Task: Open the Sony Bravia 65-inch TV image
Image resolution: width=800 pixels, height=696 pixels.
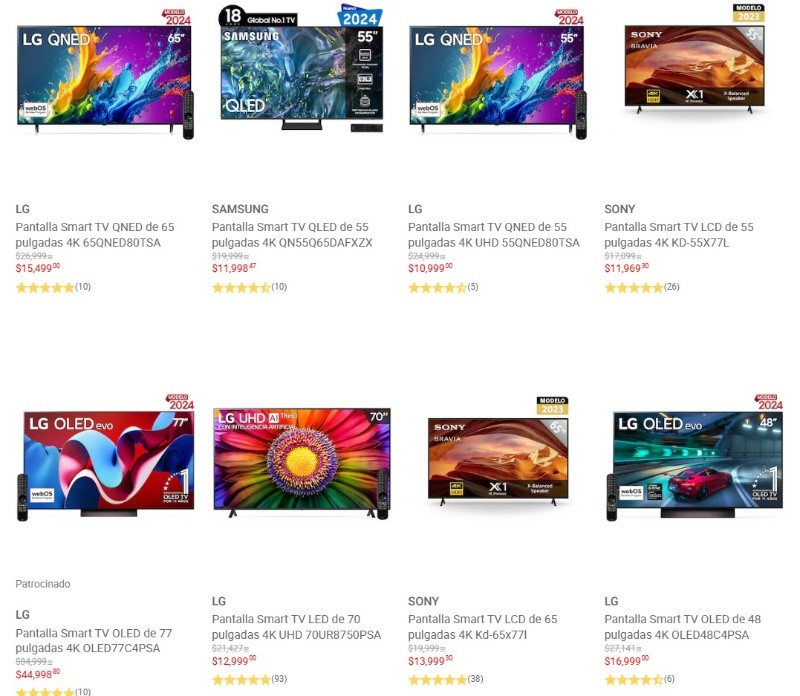Action: 498,452
